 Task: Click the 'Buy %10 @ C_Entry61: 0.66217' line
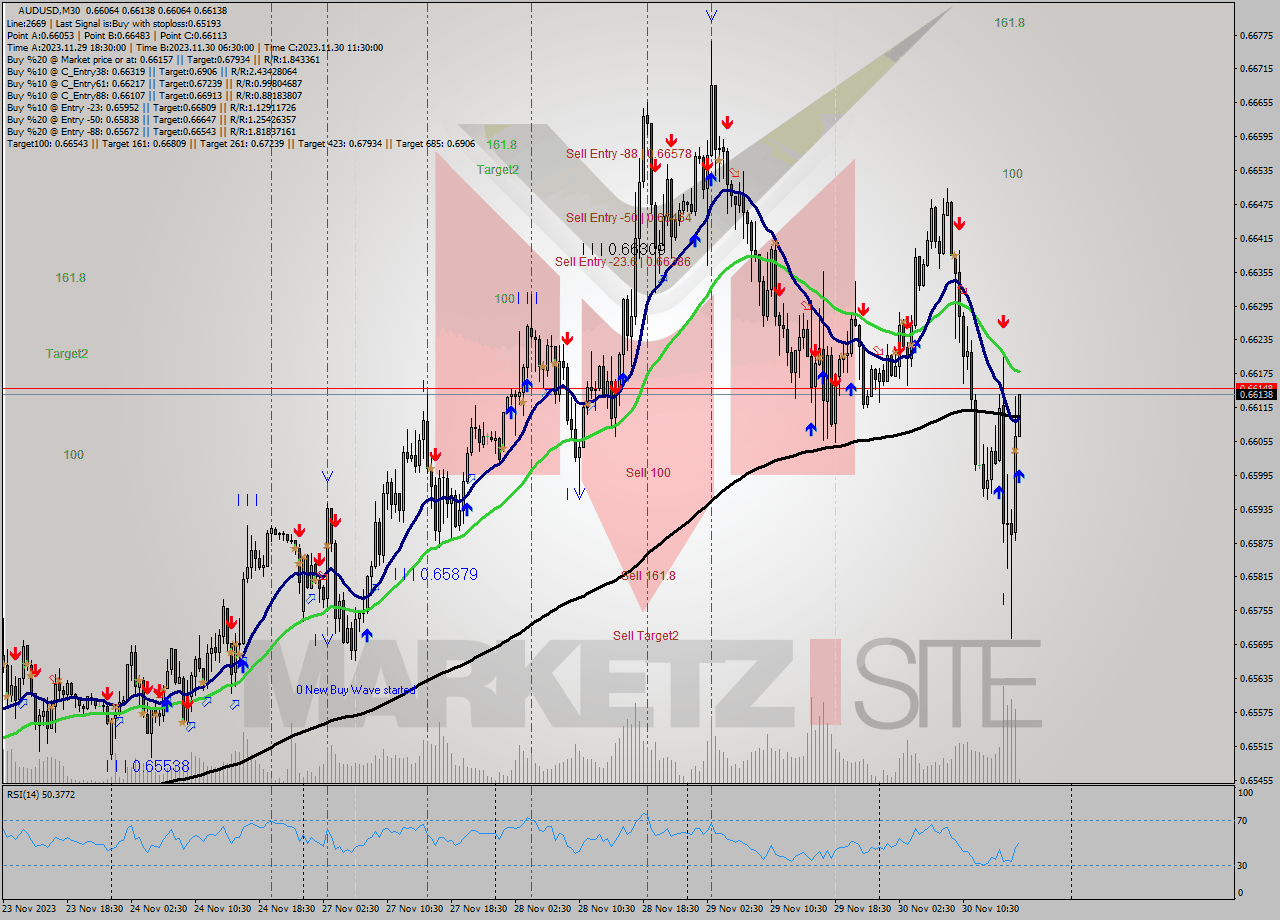click(154, 83)
